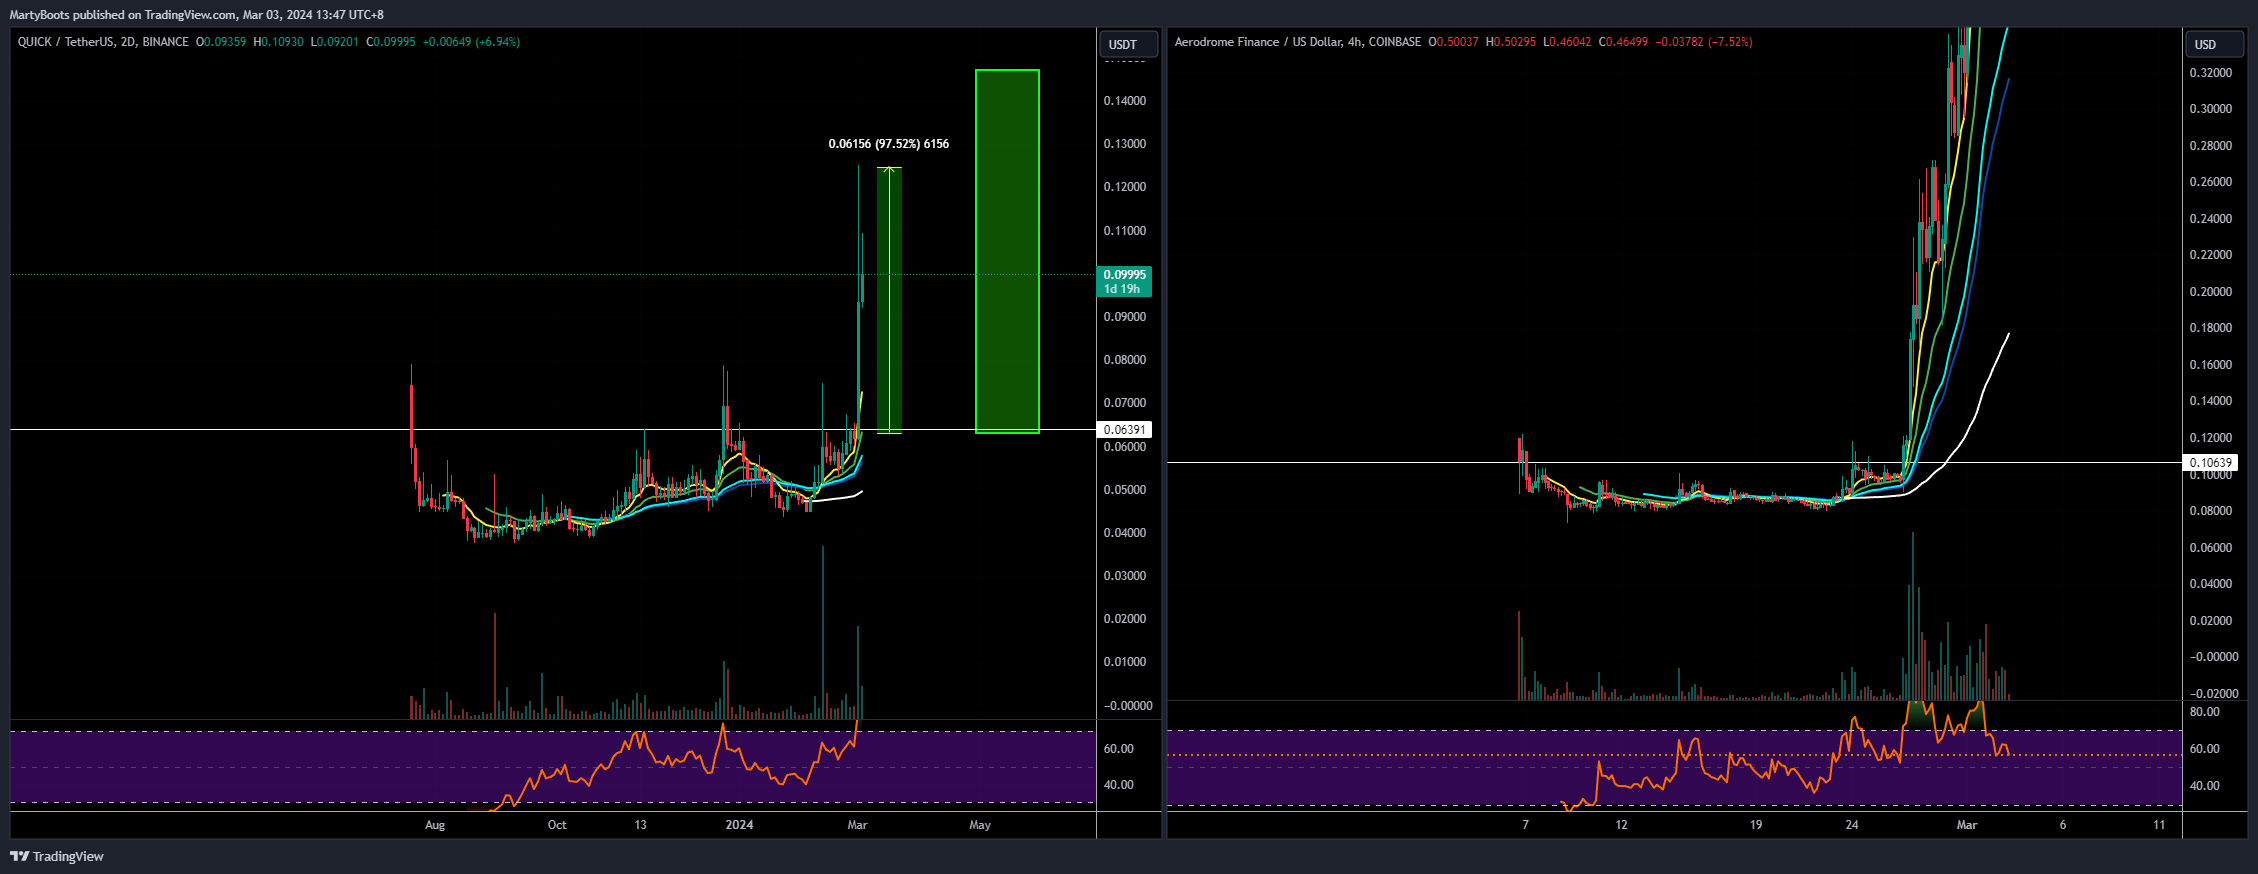Image resolution: width=2258 pixels, height=874 pixels.
Task: Click 0.18000 on the Aerodrome price axis
Action: (2211, 328)
